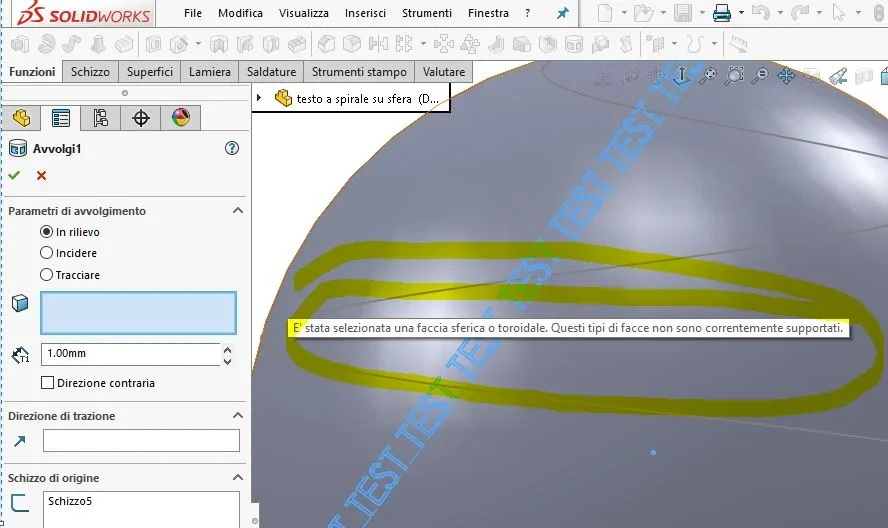Open the Strumenti menu
The width and height of the screenshot is (888, 528).
(427, 13)
